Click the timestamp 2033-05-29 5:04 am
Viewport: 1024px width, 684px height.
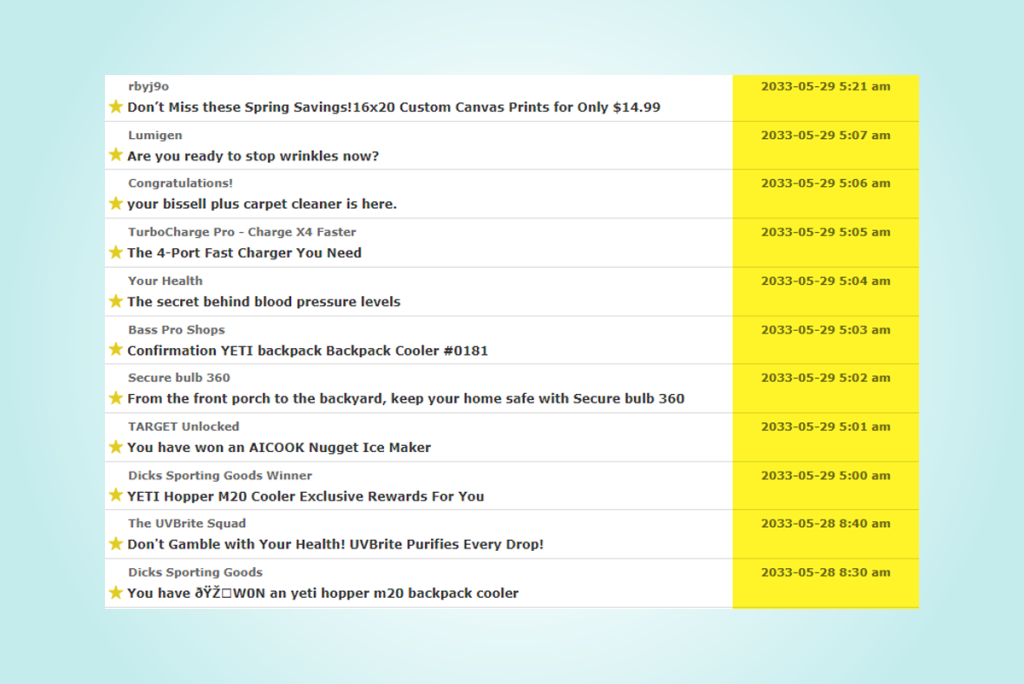[825, 281]
